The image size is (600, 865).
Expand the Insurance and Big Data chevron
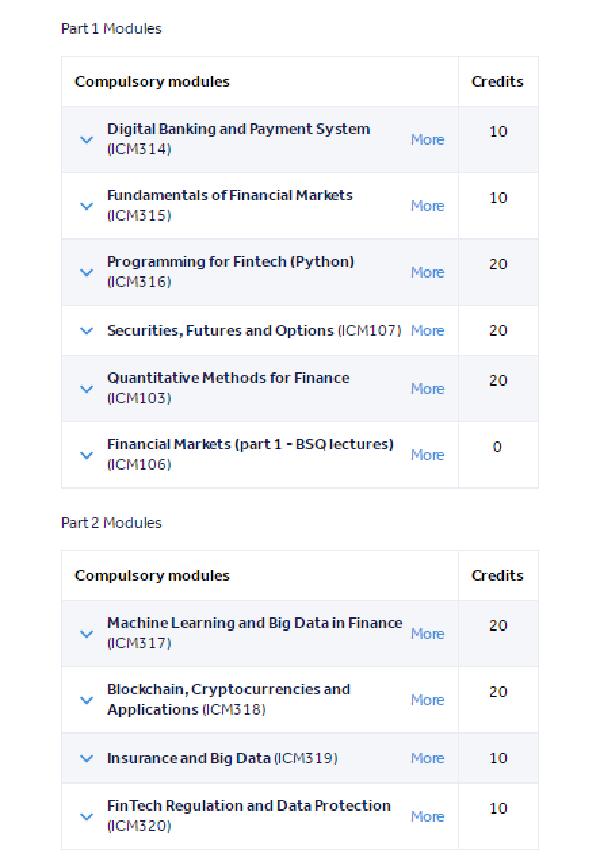[87, 758]
